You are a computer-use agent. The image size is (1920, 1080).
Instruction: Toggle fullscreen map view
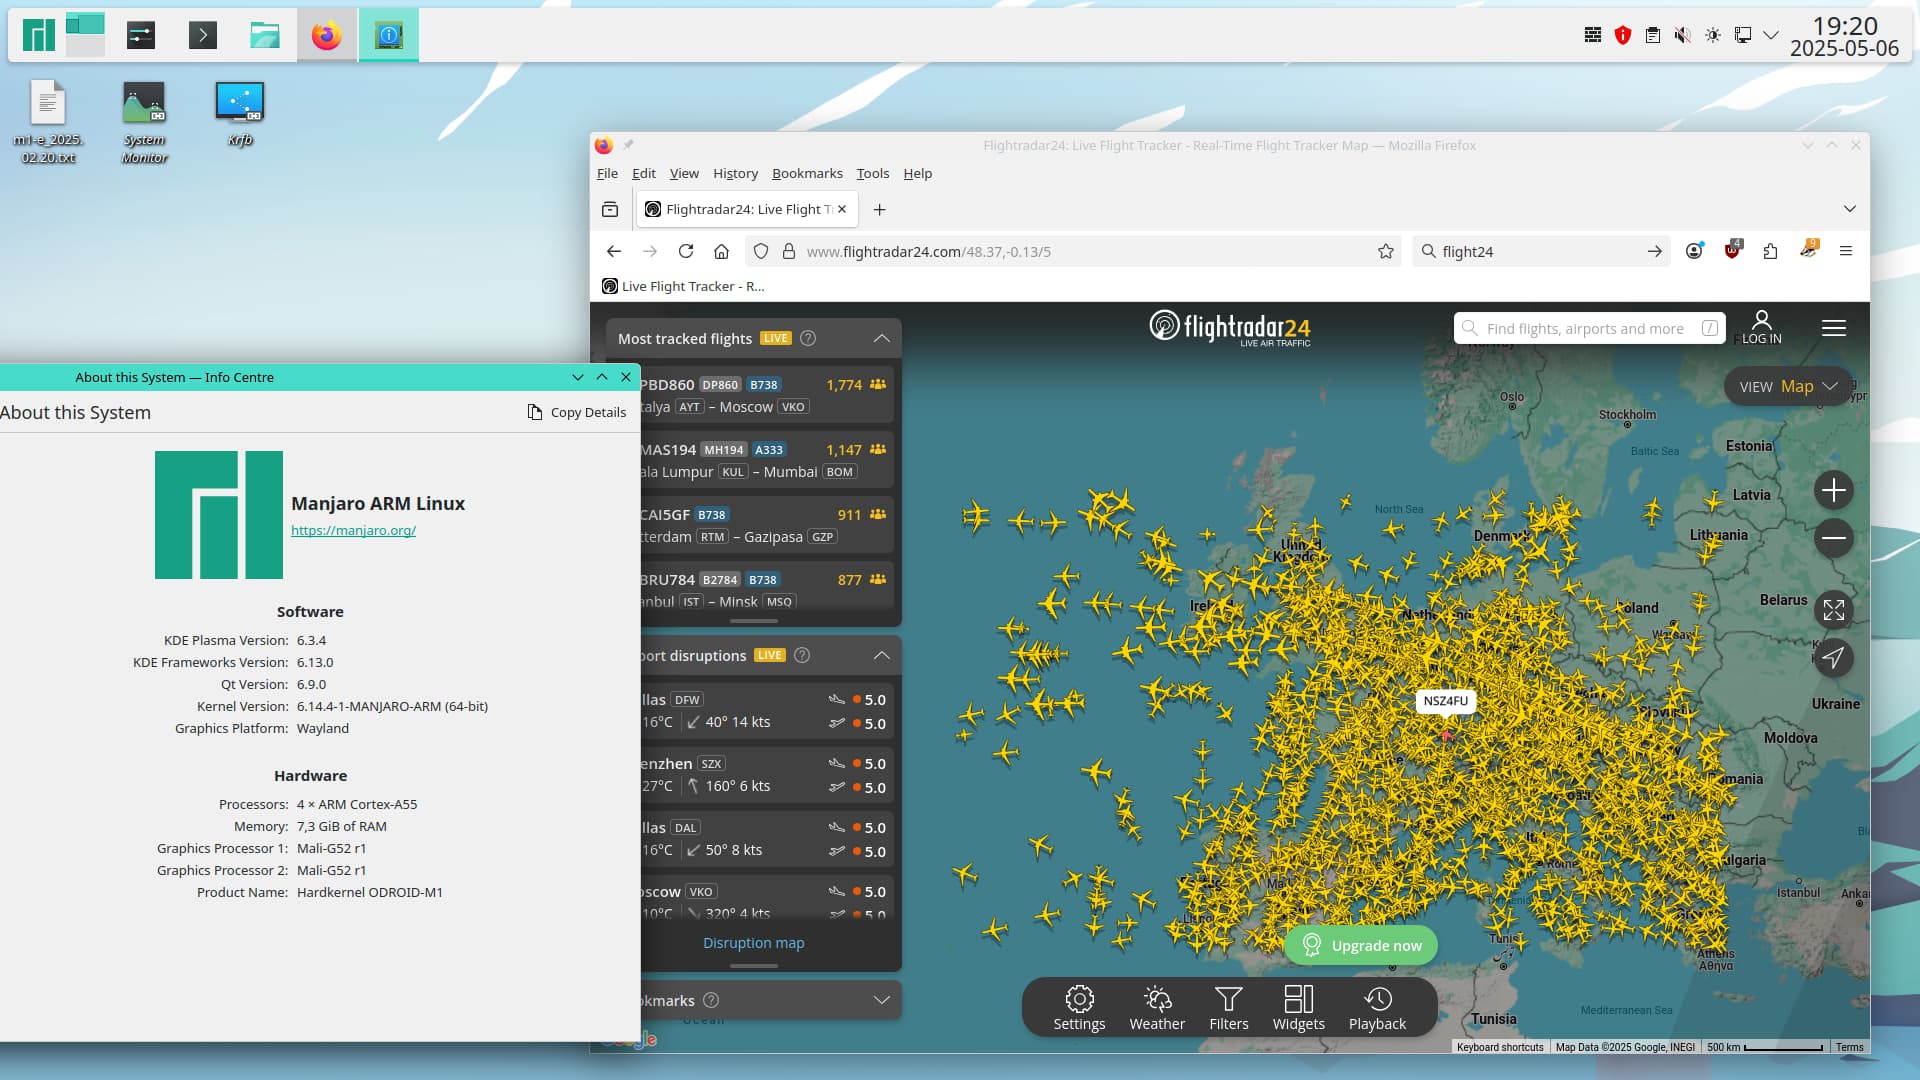coord(1834,610)
